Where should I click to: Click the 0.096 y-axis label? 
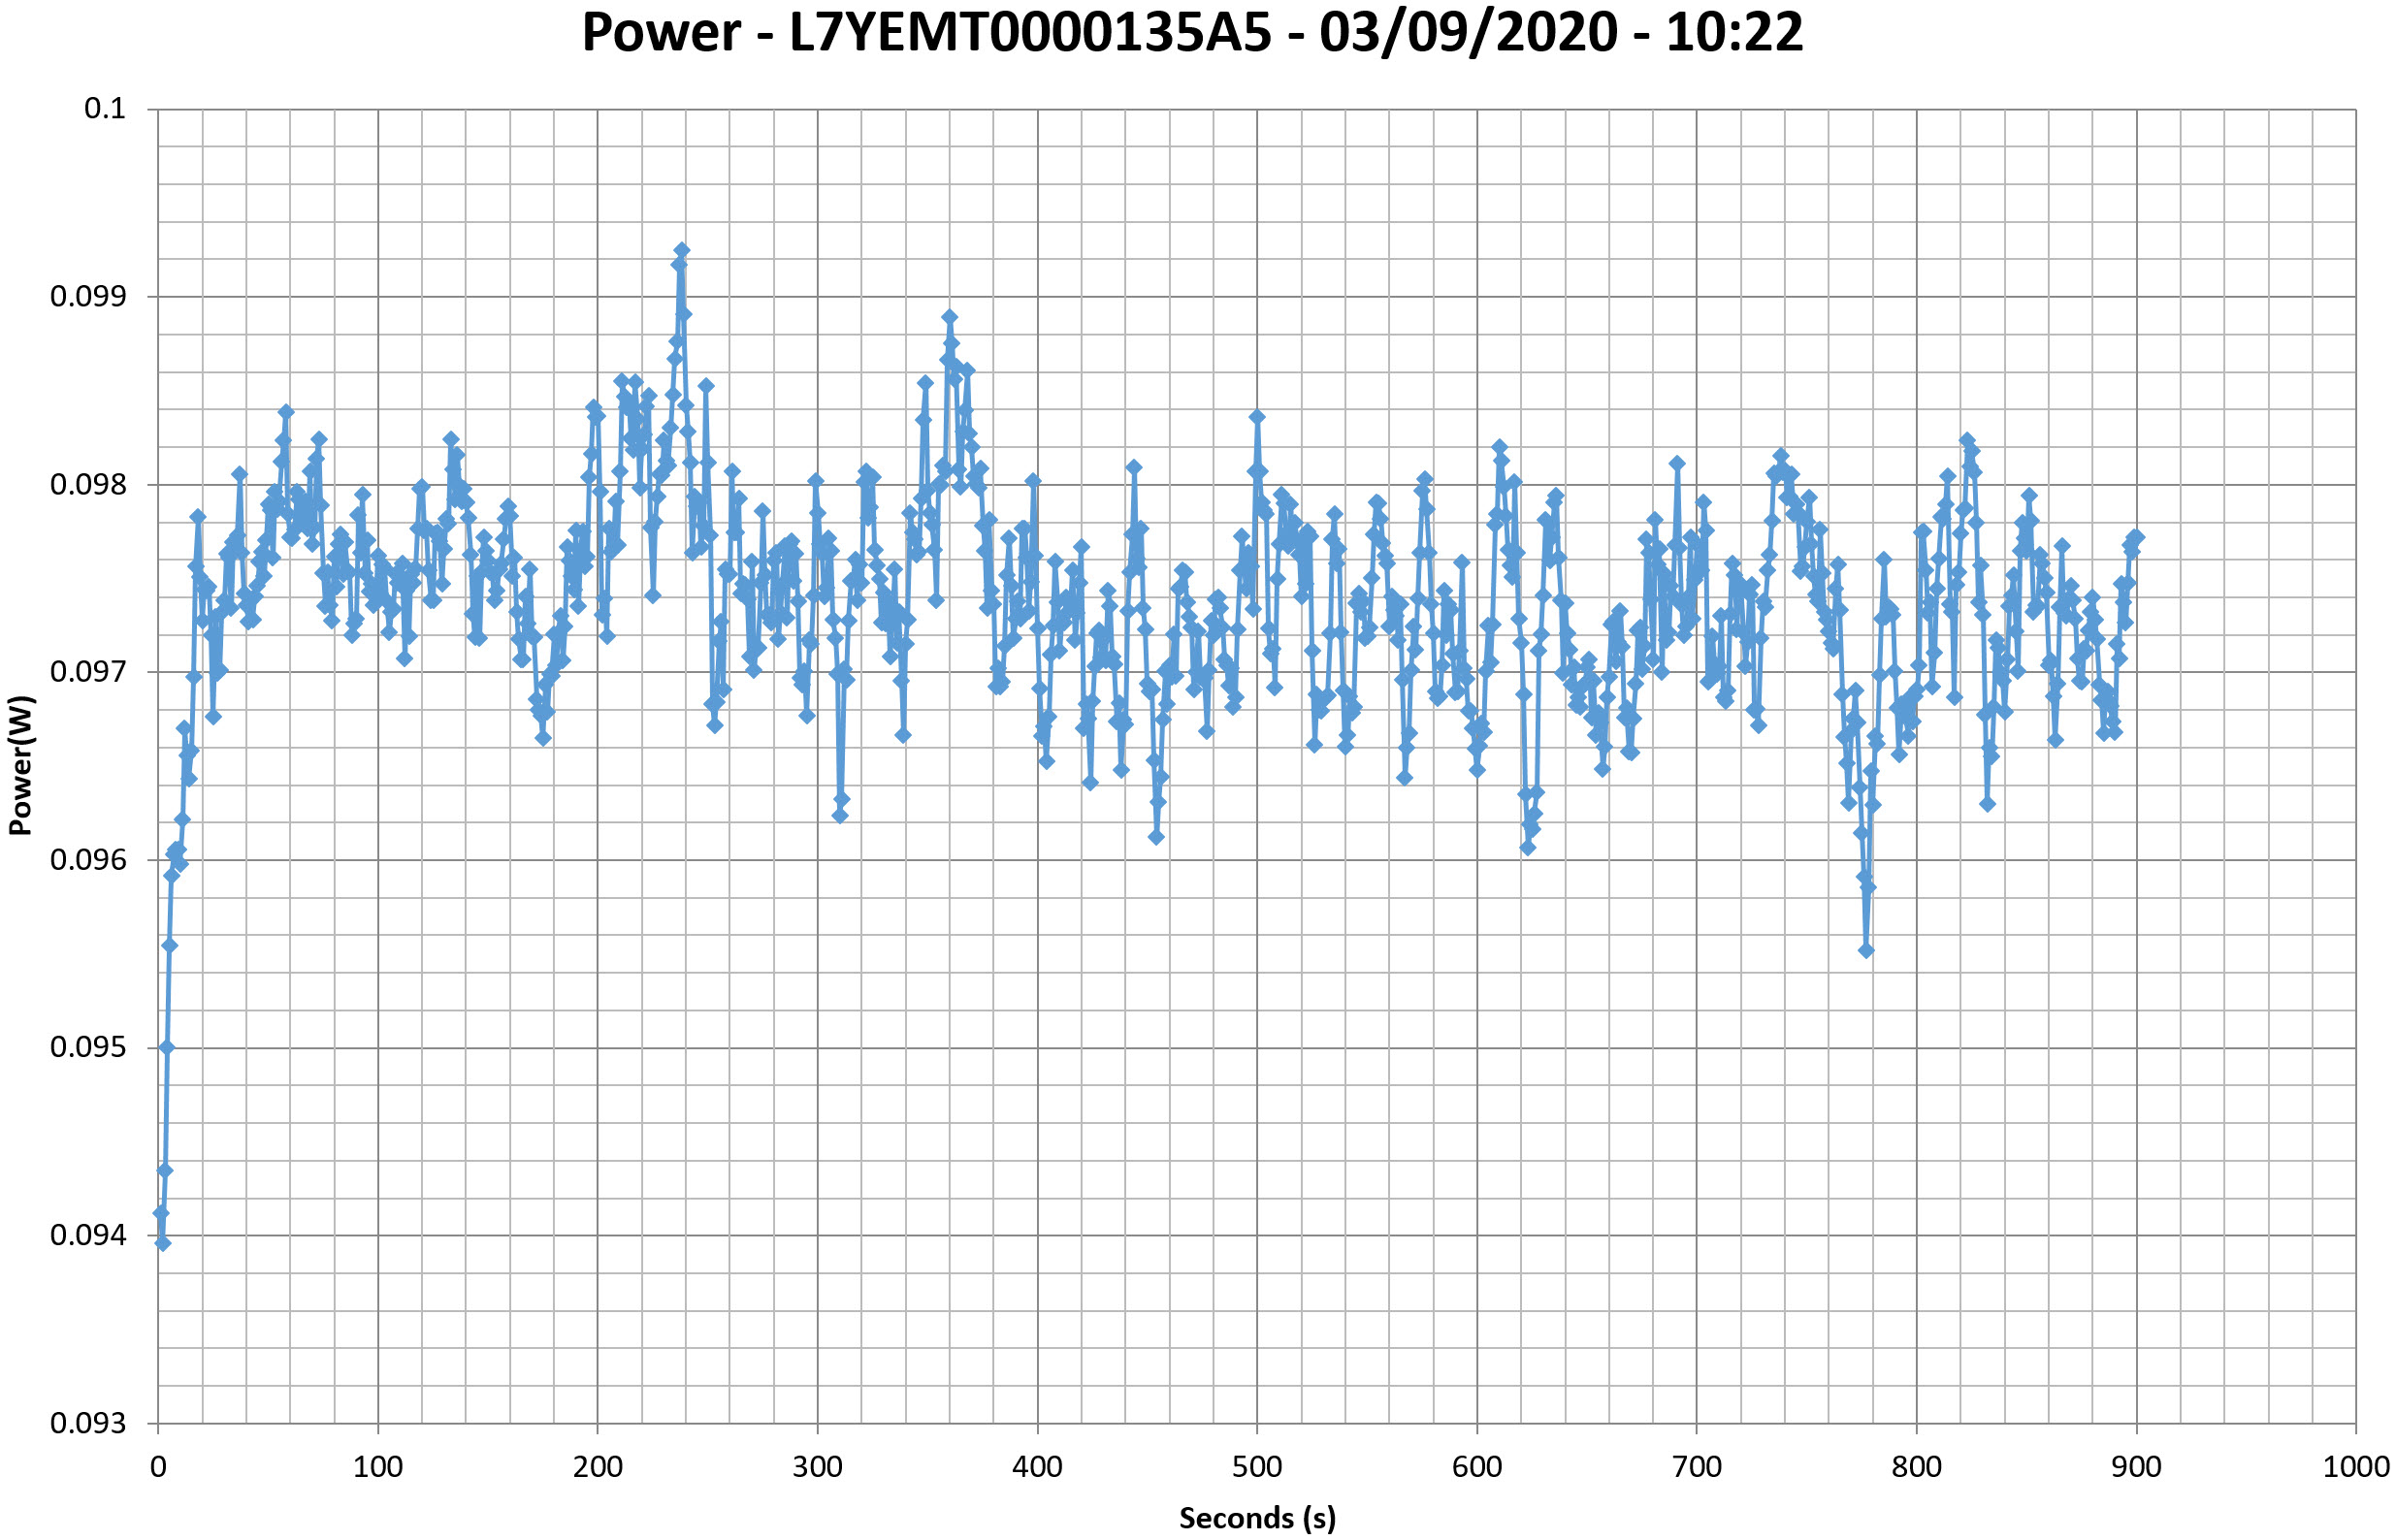point(88,860)
